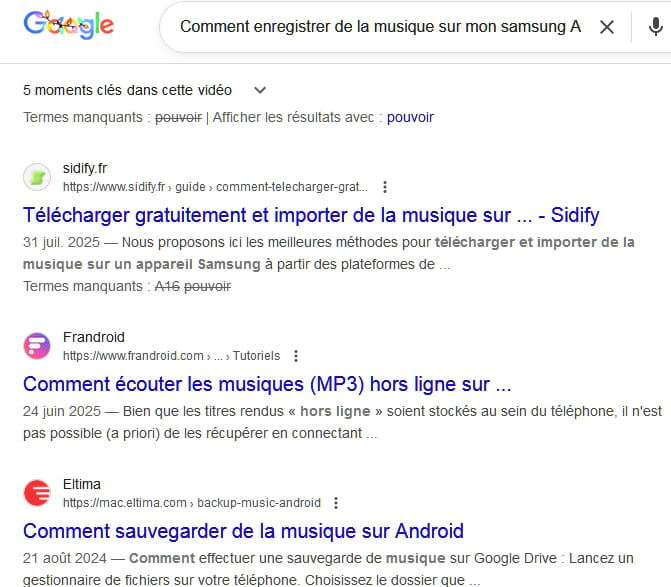The width and height of the screenshot is (671, 587).
Task: Show results with "pouvoir" link
Action: [x=410, y=117]
